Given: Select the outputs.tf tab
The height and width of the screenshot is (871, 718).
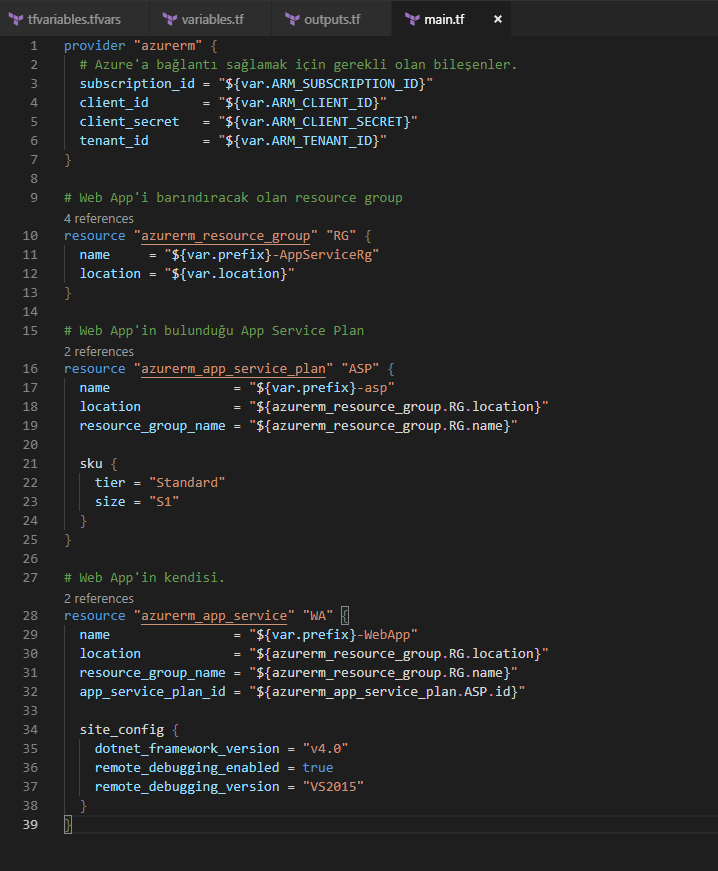Looking at the screenshot, I should 332,19.
